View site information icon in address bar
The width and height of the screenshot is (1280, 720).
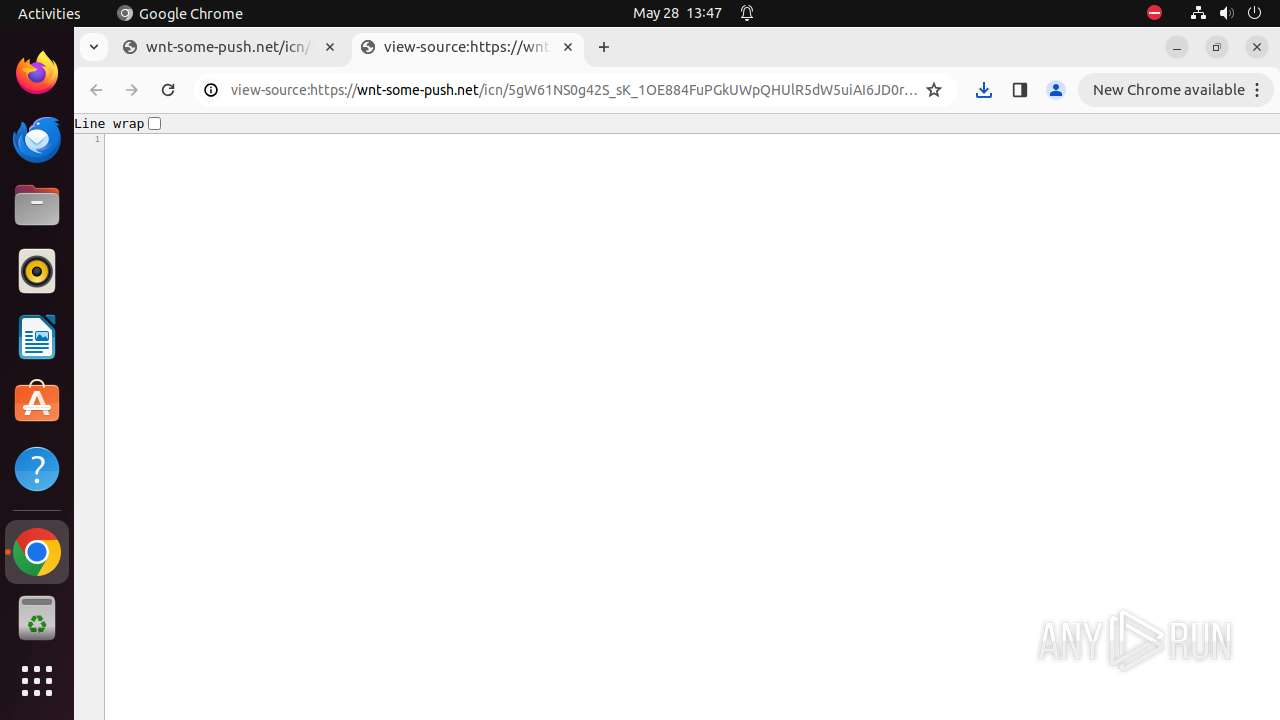(x=211, y=90)
